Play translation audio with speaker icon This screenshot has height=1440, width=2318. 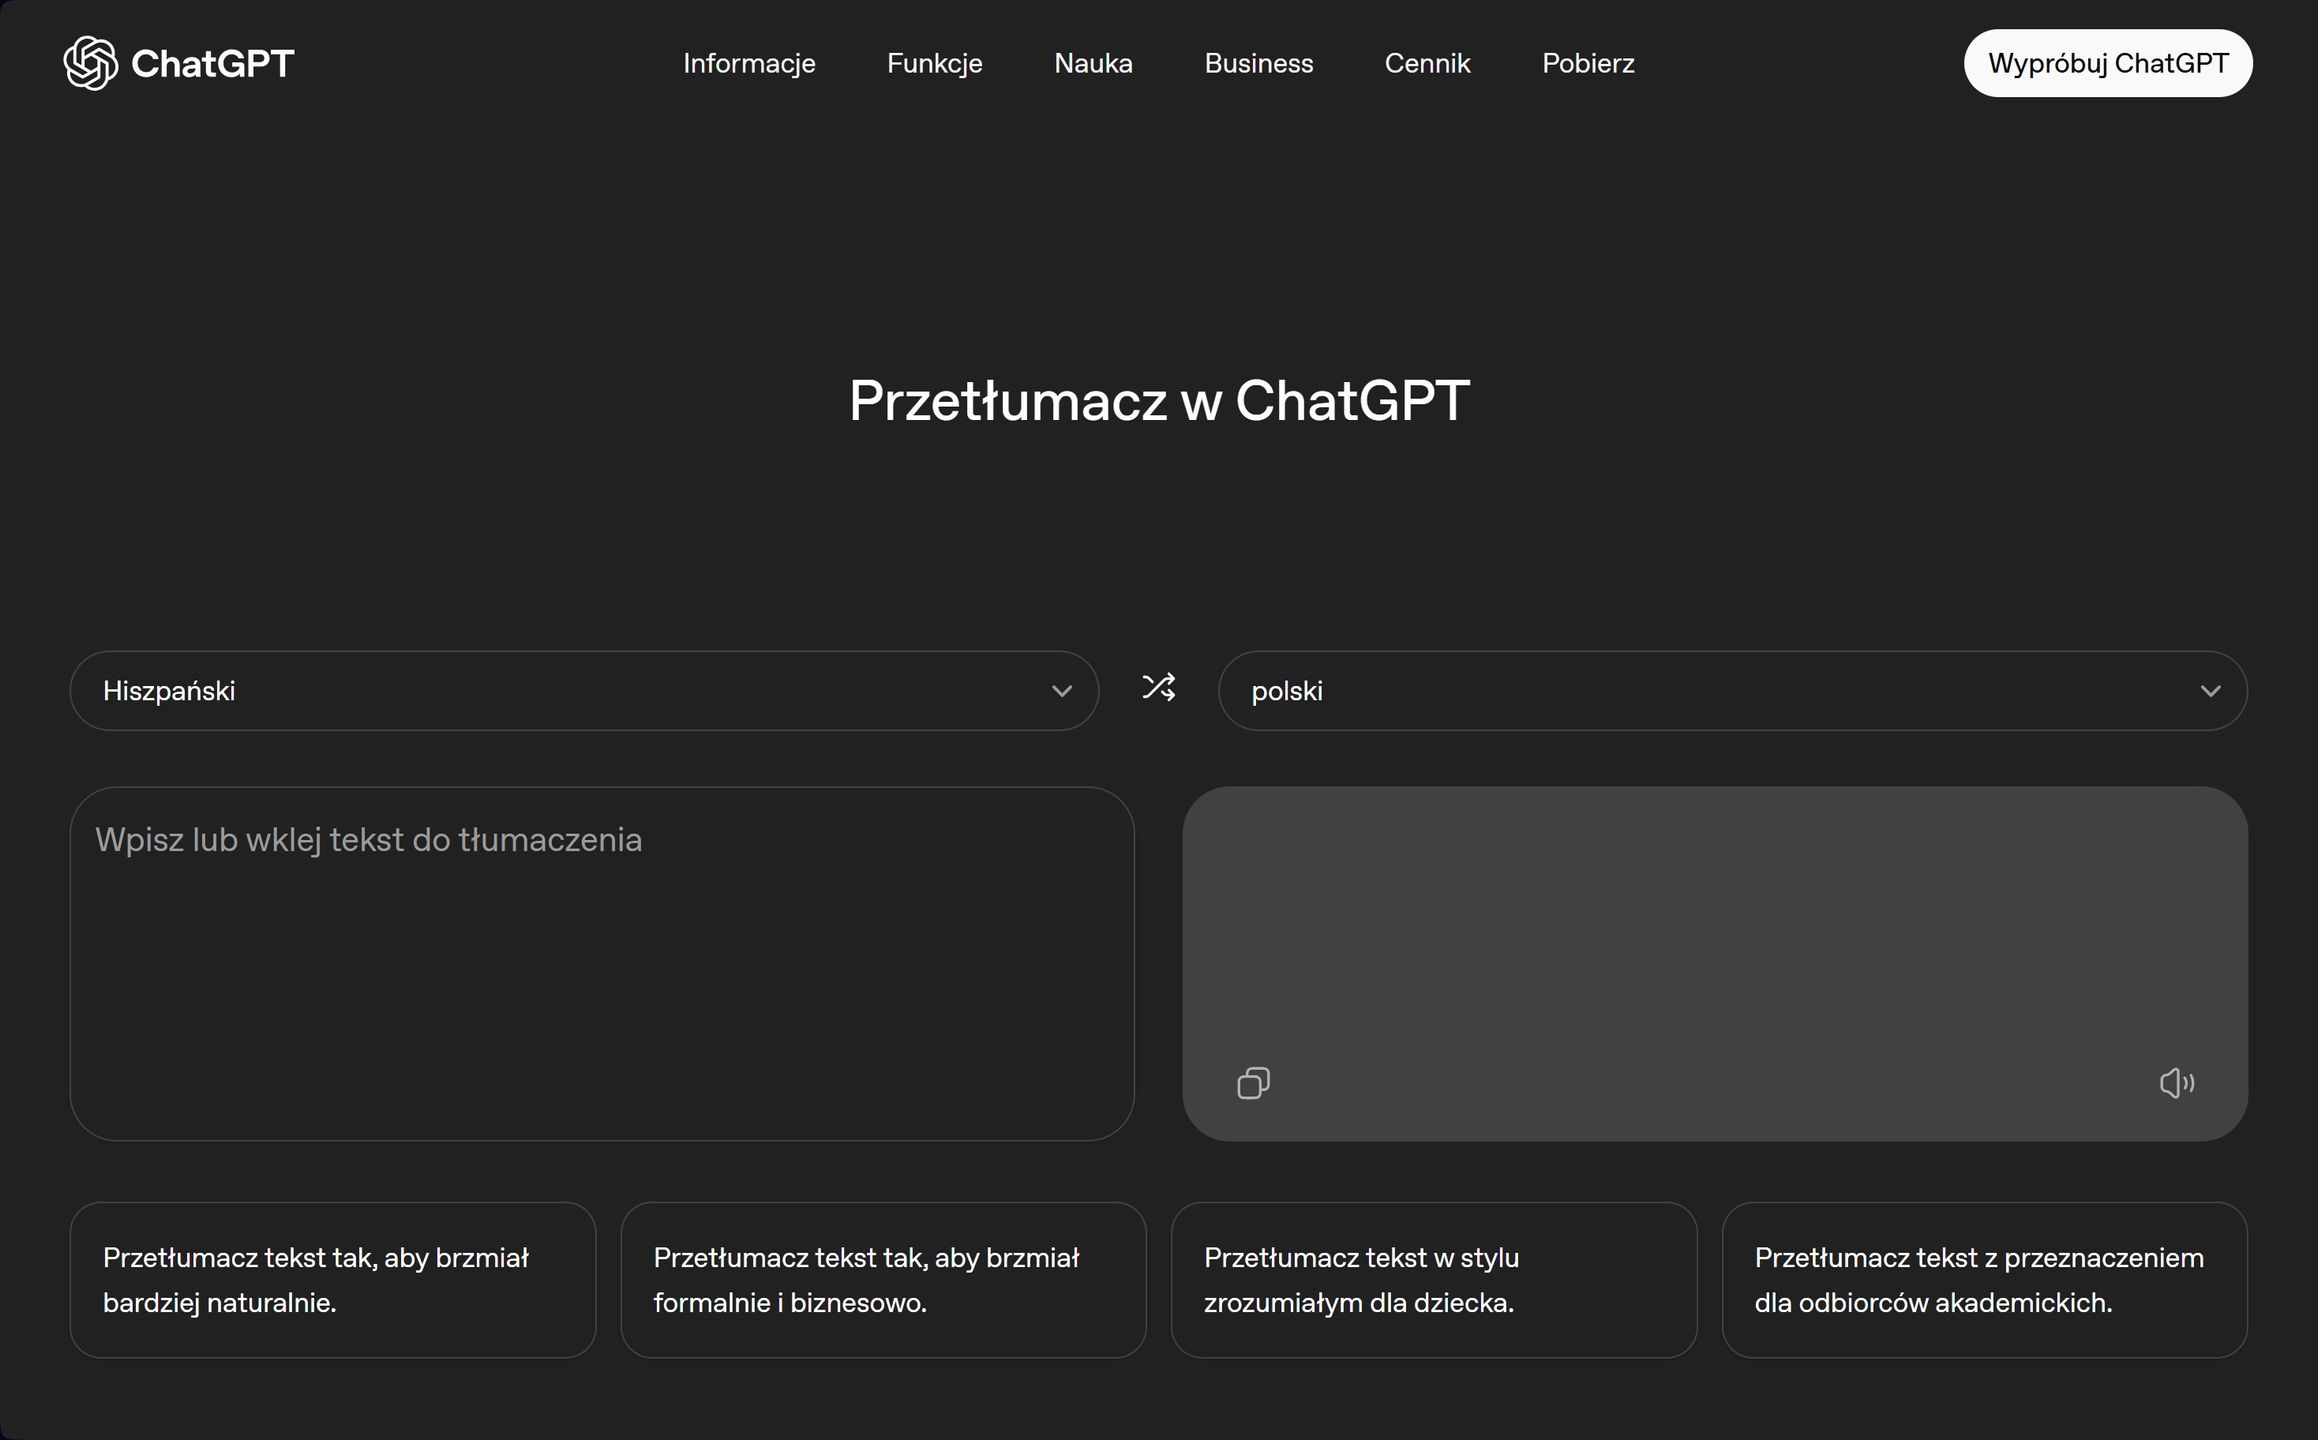2177,1083
